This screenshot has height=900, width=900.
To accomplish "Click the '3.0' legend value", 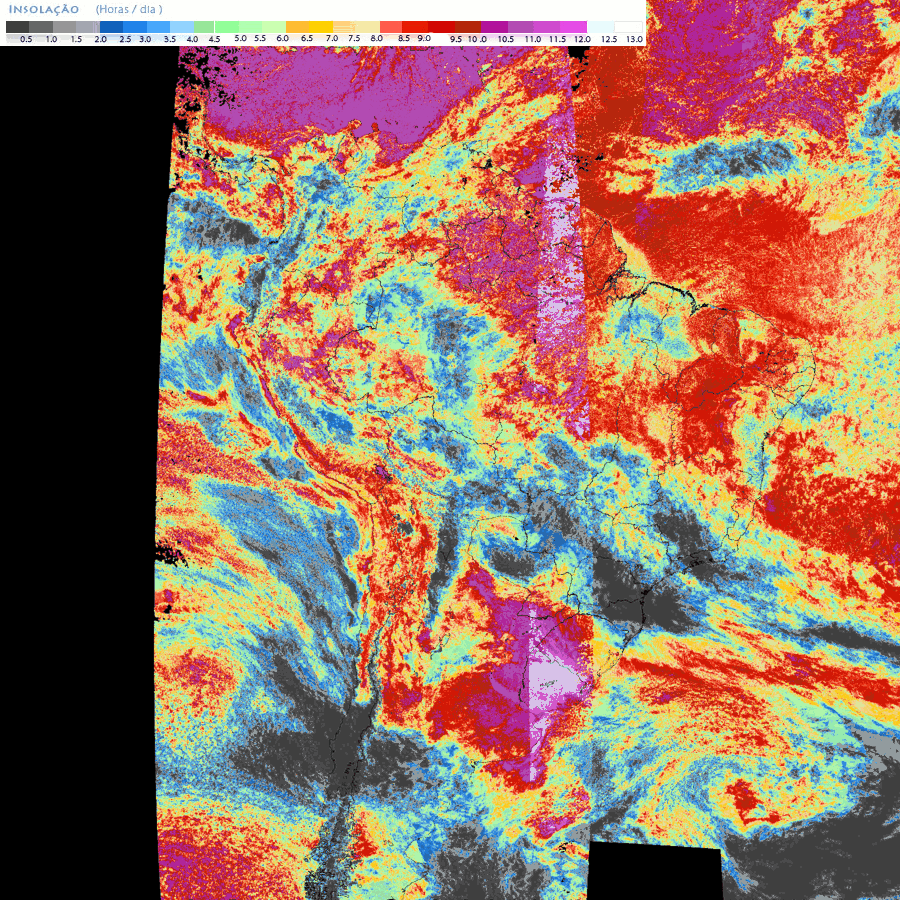I will [x=145, y=39].
